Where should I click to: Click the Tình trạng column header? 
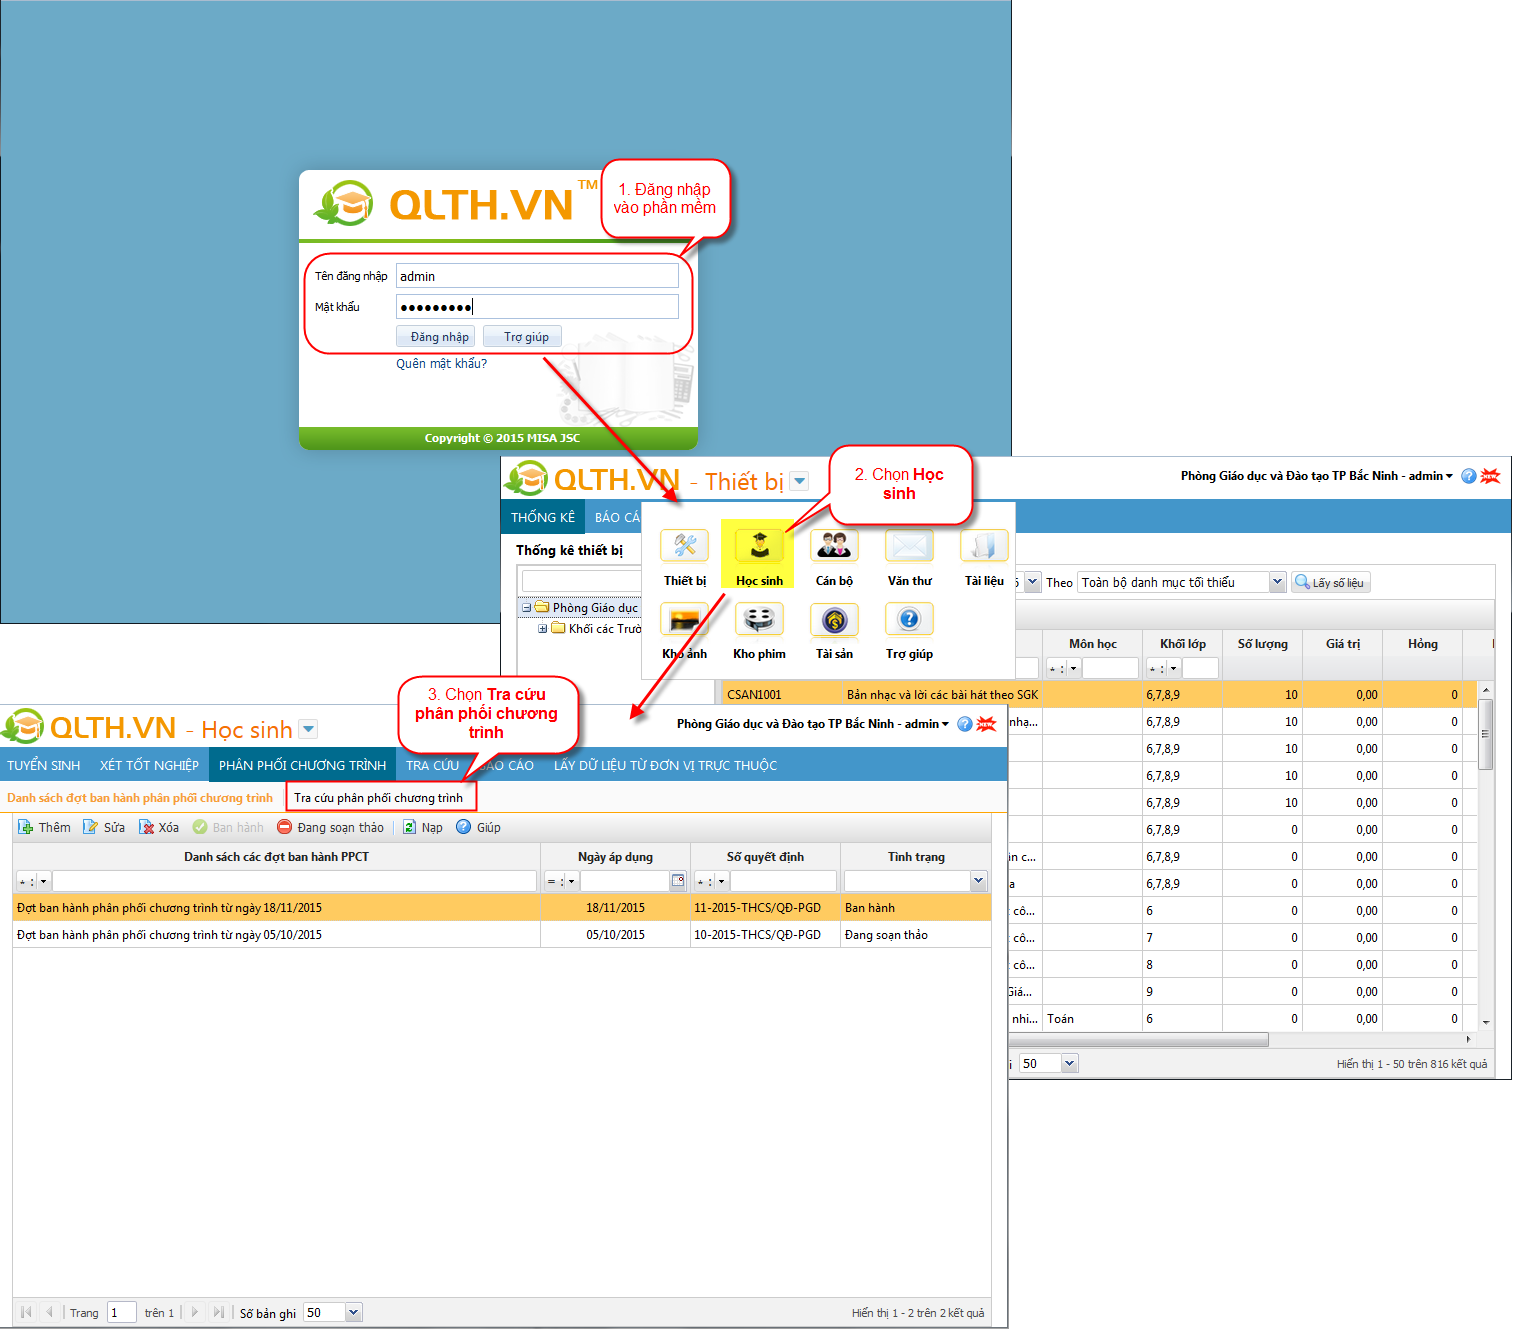tap(916, 856)
